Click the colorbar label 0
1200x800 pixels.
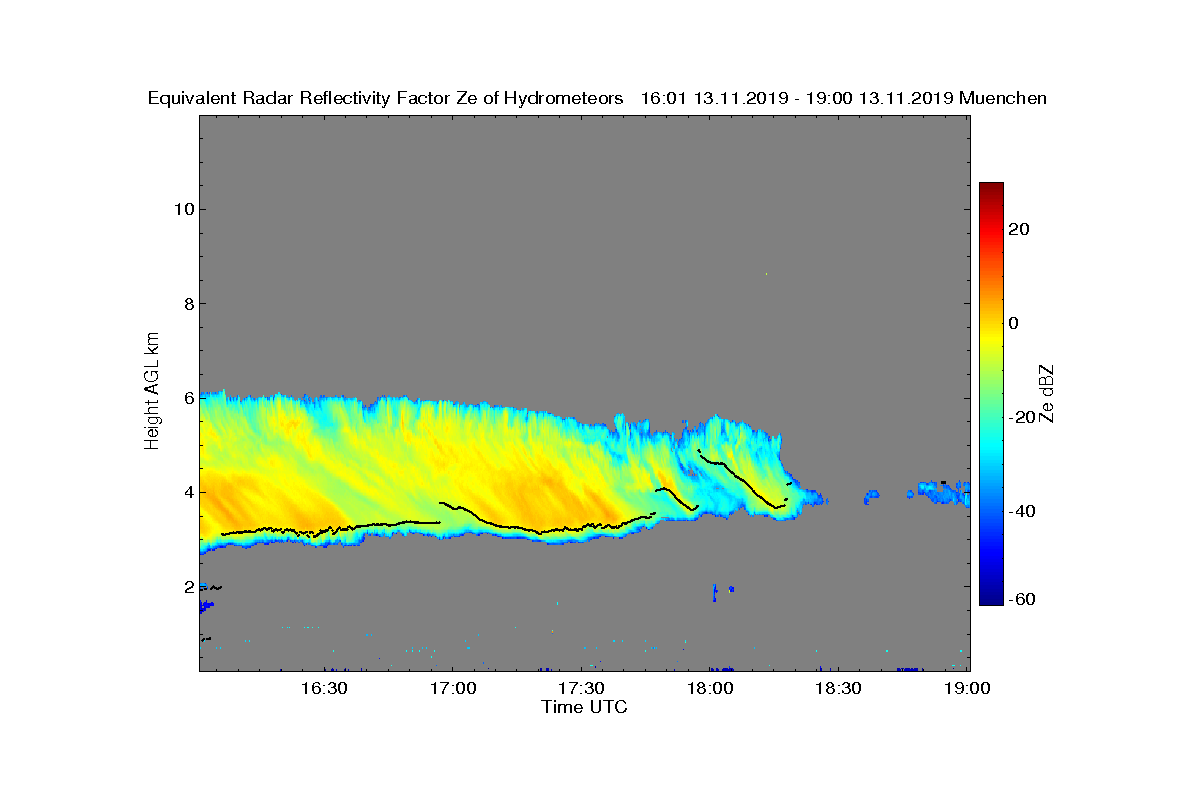pos(1015,323)
